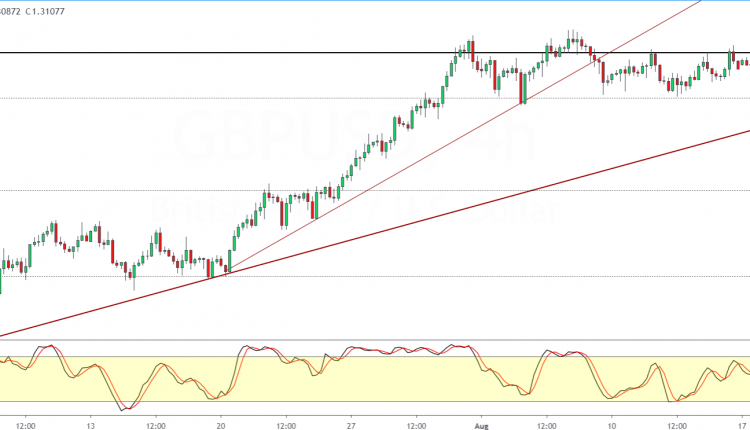Click the highest candlestick on the chart
The width and height of the screenshot is (750, 430).
[573, 38]
